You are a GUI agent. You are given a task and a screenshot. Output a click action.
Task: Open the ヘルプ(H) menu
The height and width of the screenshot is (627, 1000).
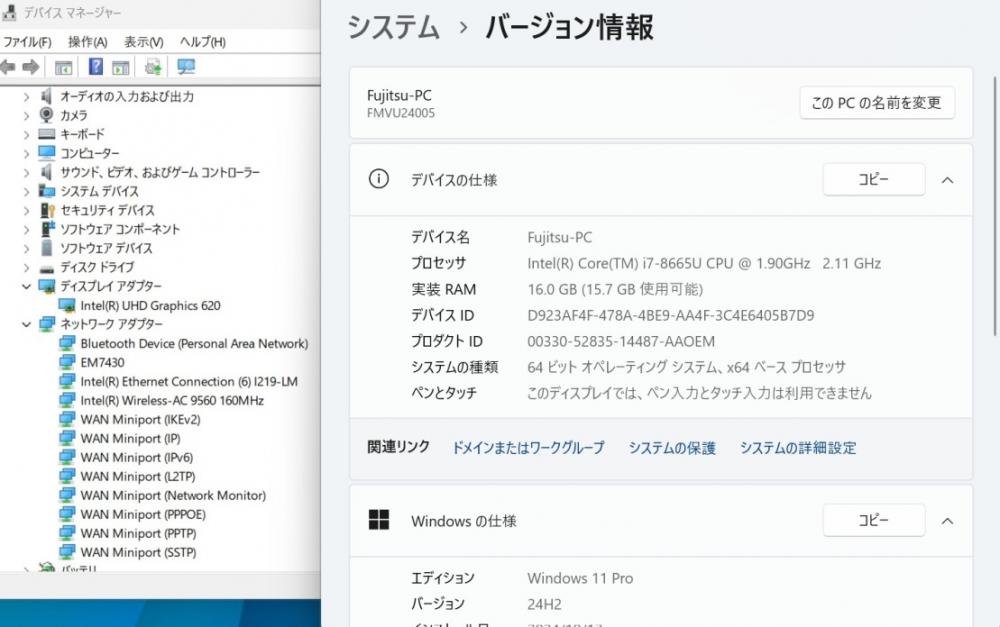[x=203, y=42]
